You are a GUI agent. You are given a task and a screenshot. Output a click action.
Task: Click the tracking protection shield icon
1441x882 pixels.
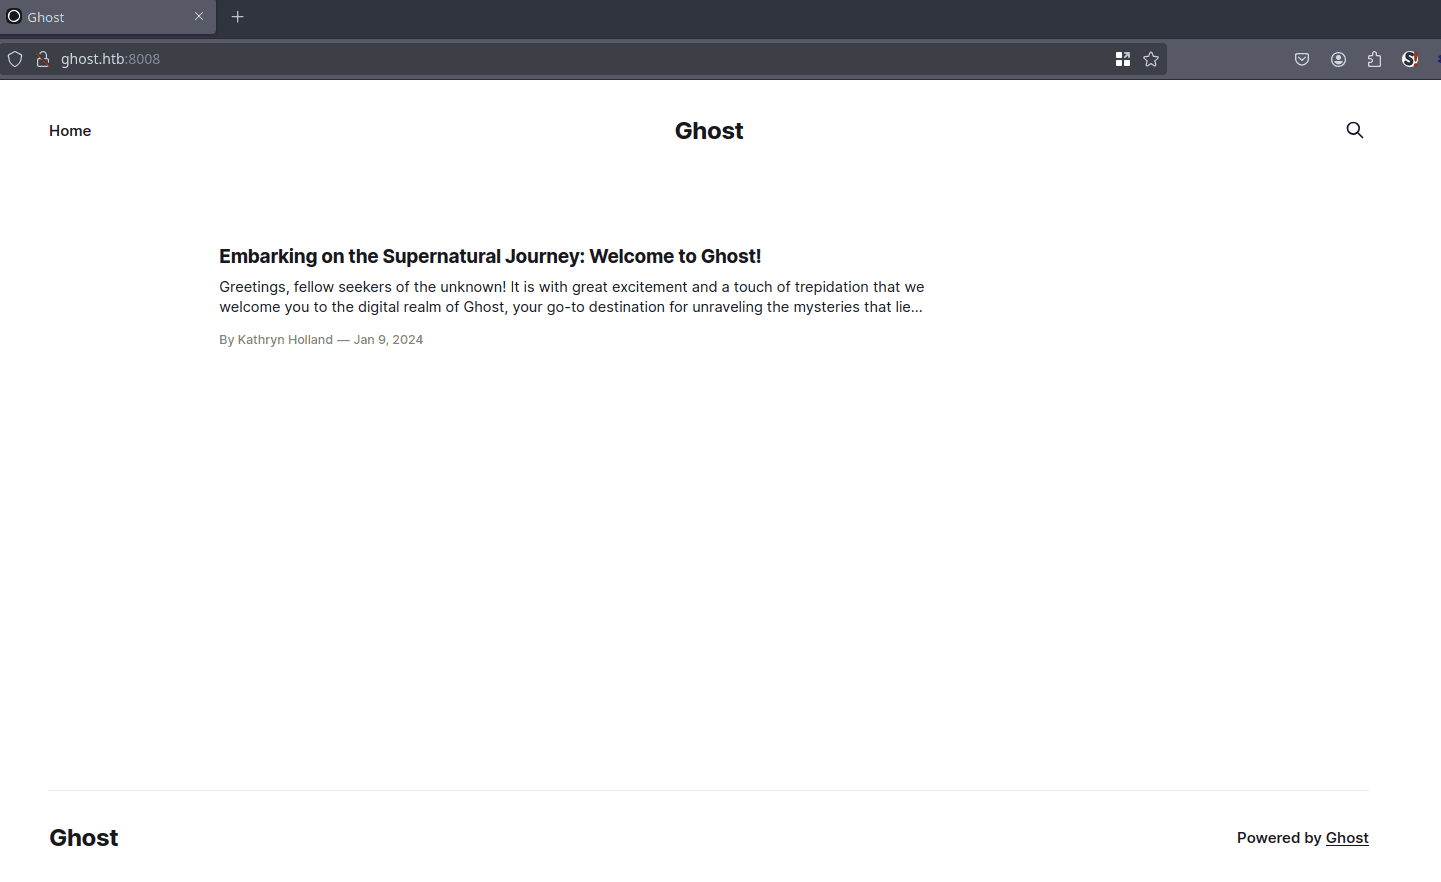[15, 59]
